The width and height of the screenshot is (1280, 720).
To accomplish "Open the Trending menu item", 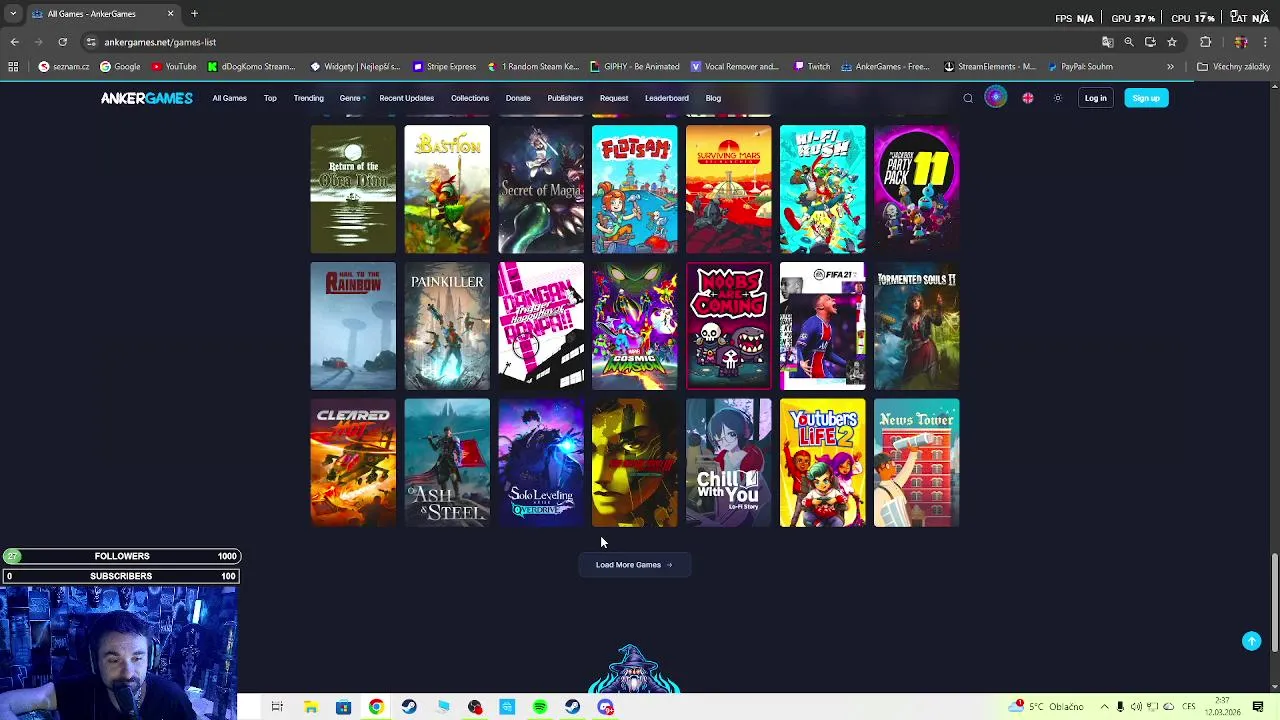I will click(308, 98).
